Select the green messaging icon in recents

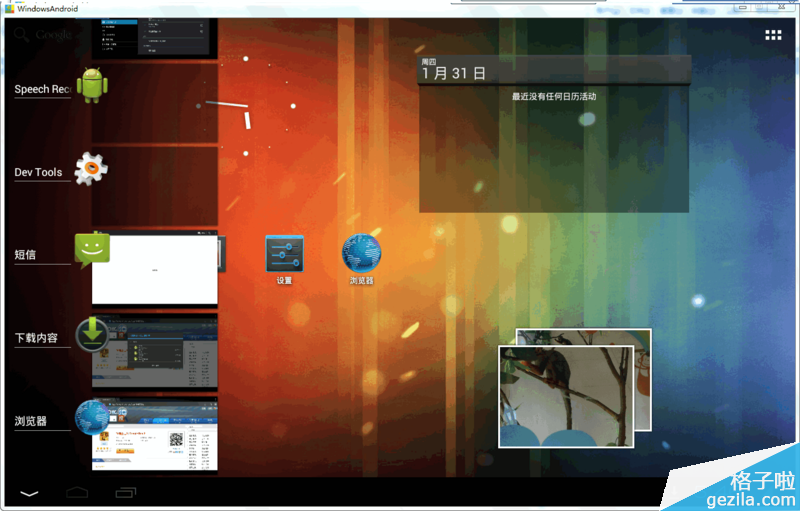pos(92,249)
